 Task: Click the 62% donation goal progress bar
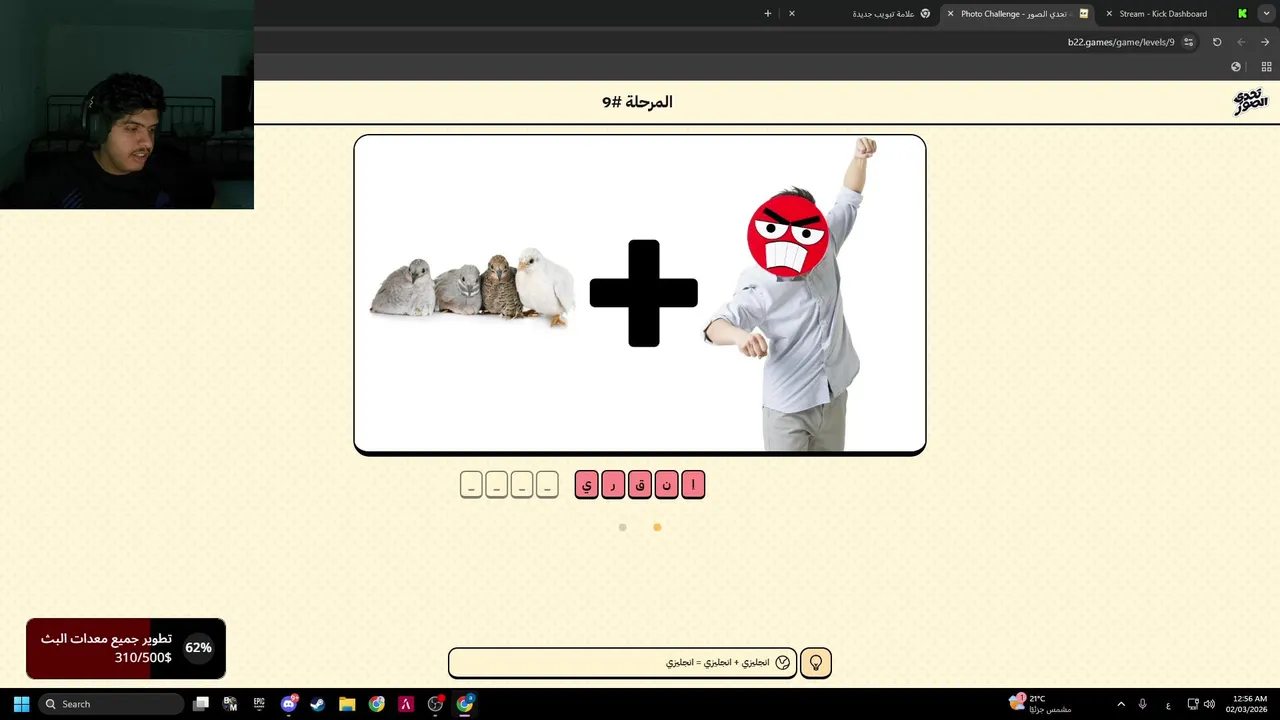(126, 648)
